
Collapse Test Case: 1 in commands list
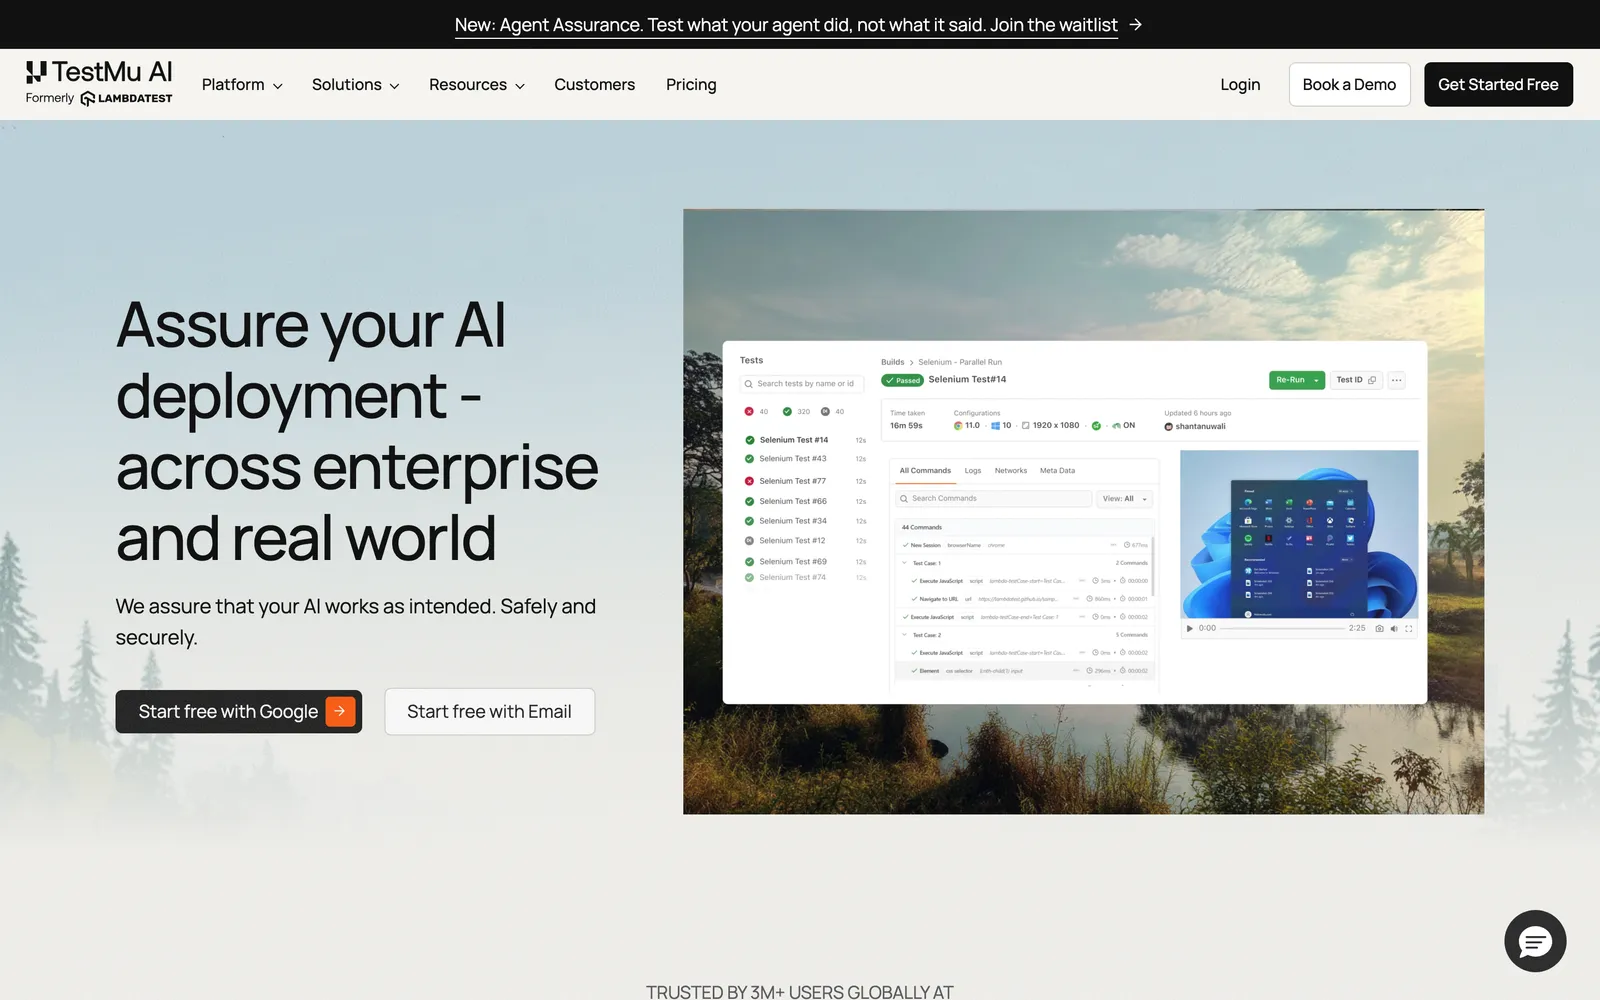[905, 563]
